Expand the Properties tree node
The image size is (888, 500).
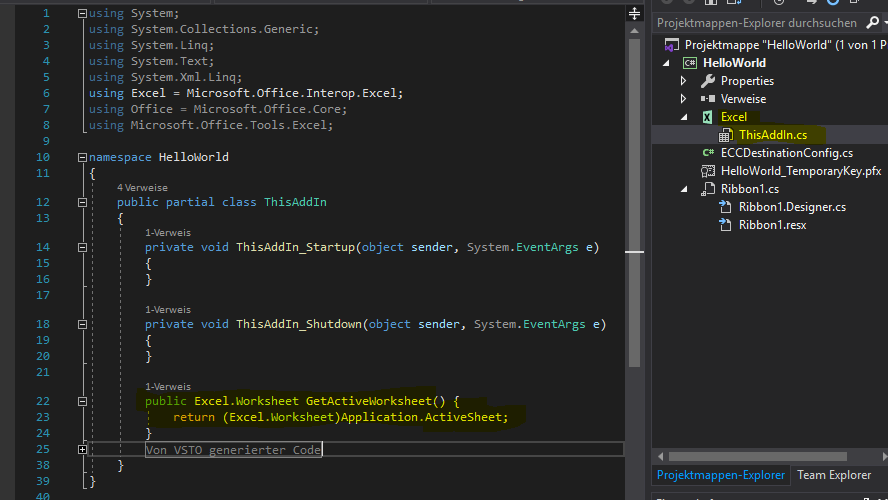pos(684,81)
